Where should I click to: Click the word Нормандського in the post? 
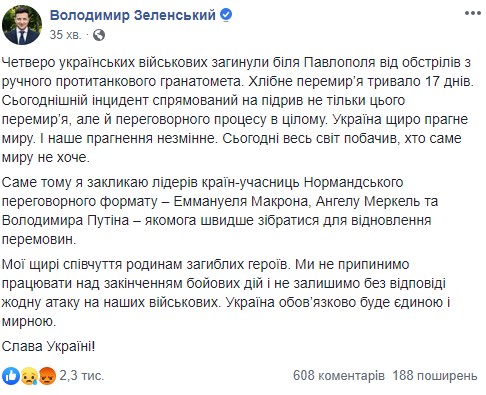tap(354, 182)
